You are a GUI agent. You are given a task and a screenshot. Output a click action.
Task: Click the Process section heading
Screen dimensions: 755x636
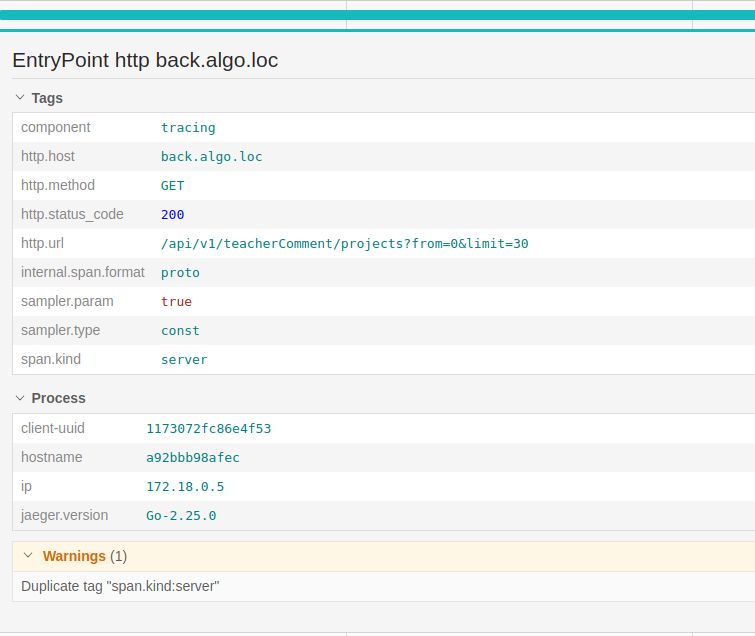pos(58,398)
